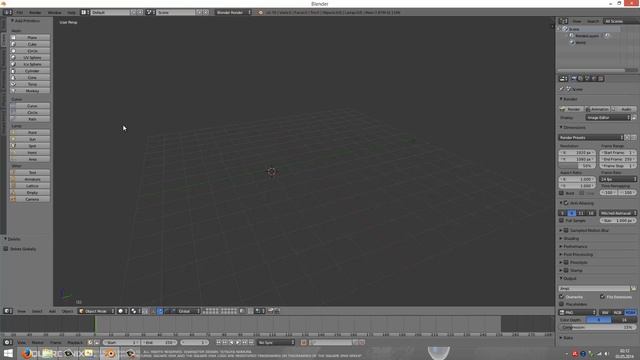The height and width of the screenshot is (360, 640).
Task: Open the Blender Render engine dropdown
Action: (x=233, y=12)
